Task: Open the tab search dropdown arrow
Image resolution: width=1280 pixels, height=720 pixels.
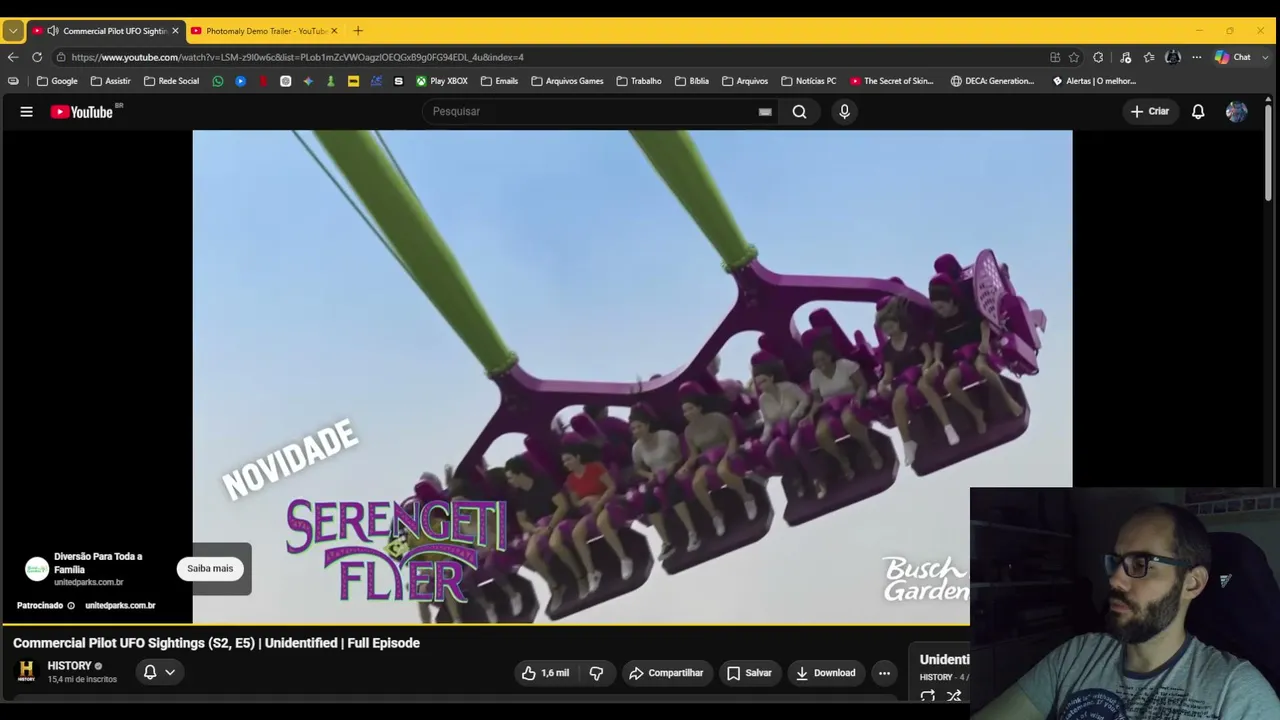Action: 13,31
